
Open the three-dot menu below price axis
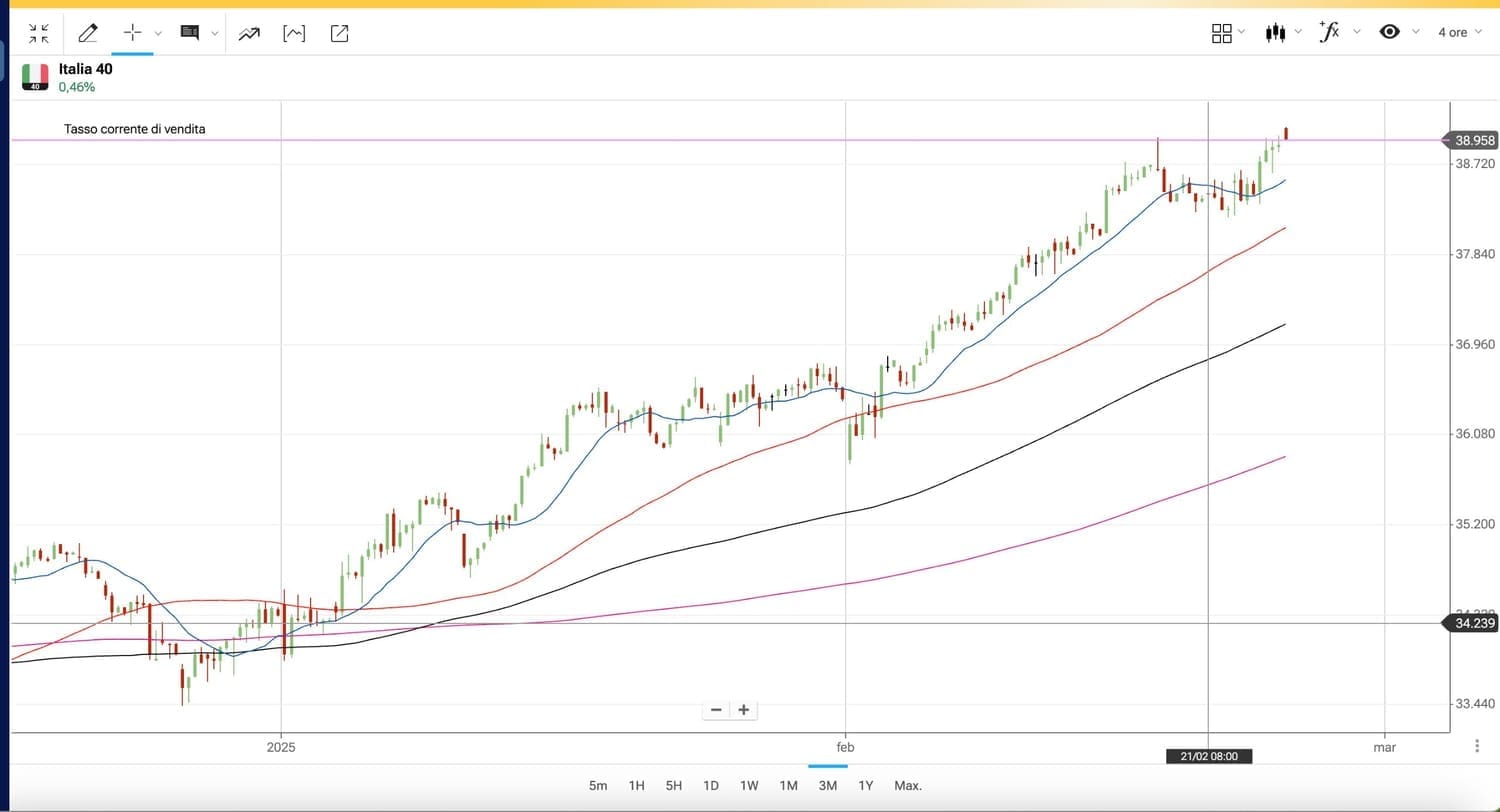pyautogui.click(x=1477, y=746)
